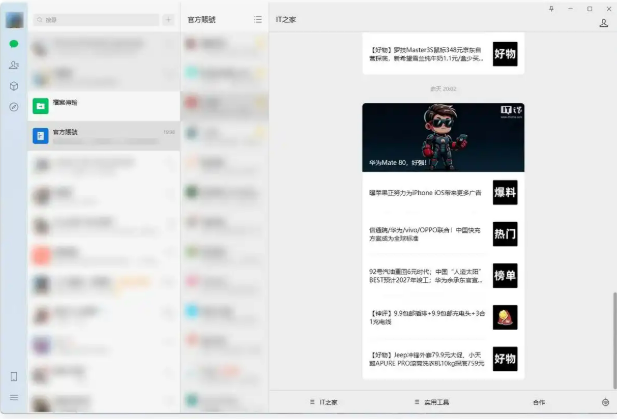Open the iPhone iOS ads article
Image resolution: width=617 pixels, height=419 pixels.
pos(443,192)
